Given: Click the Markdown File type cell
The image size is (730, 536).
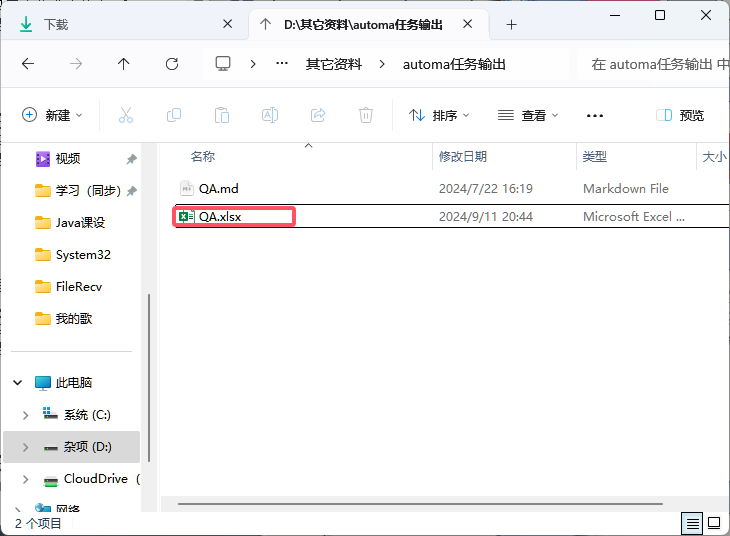Looking at the screenshot, I should click(x=626, y=189).
